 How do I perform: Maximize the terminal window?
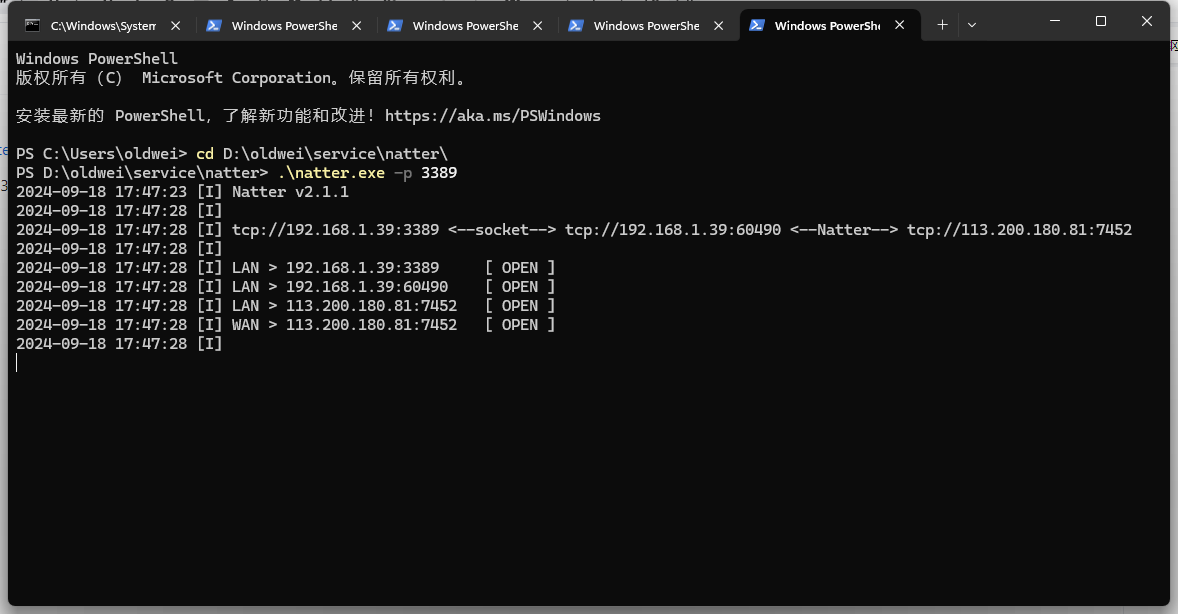click(x=1101, y=21)
